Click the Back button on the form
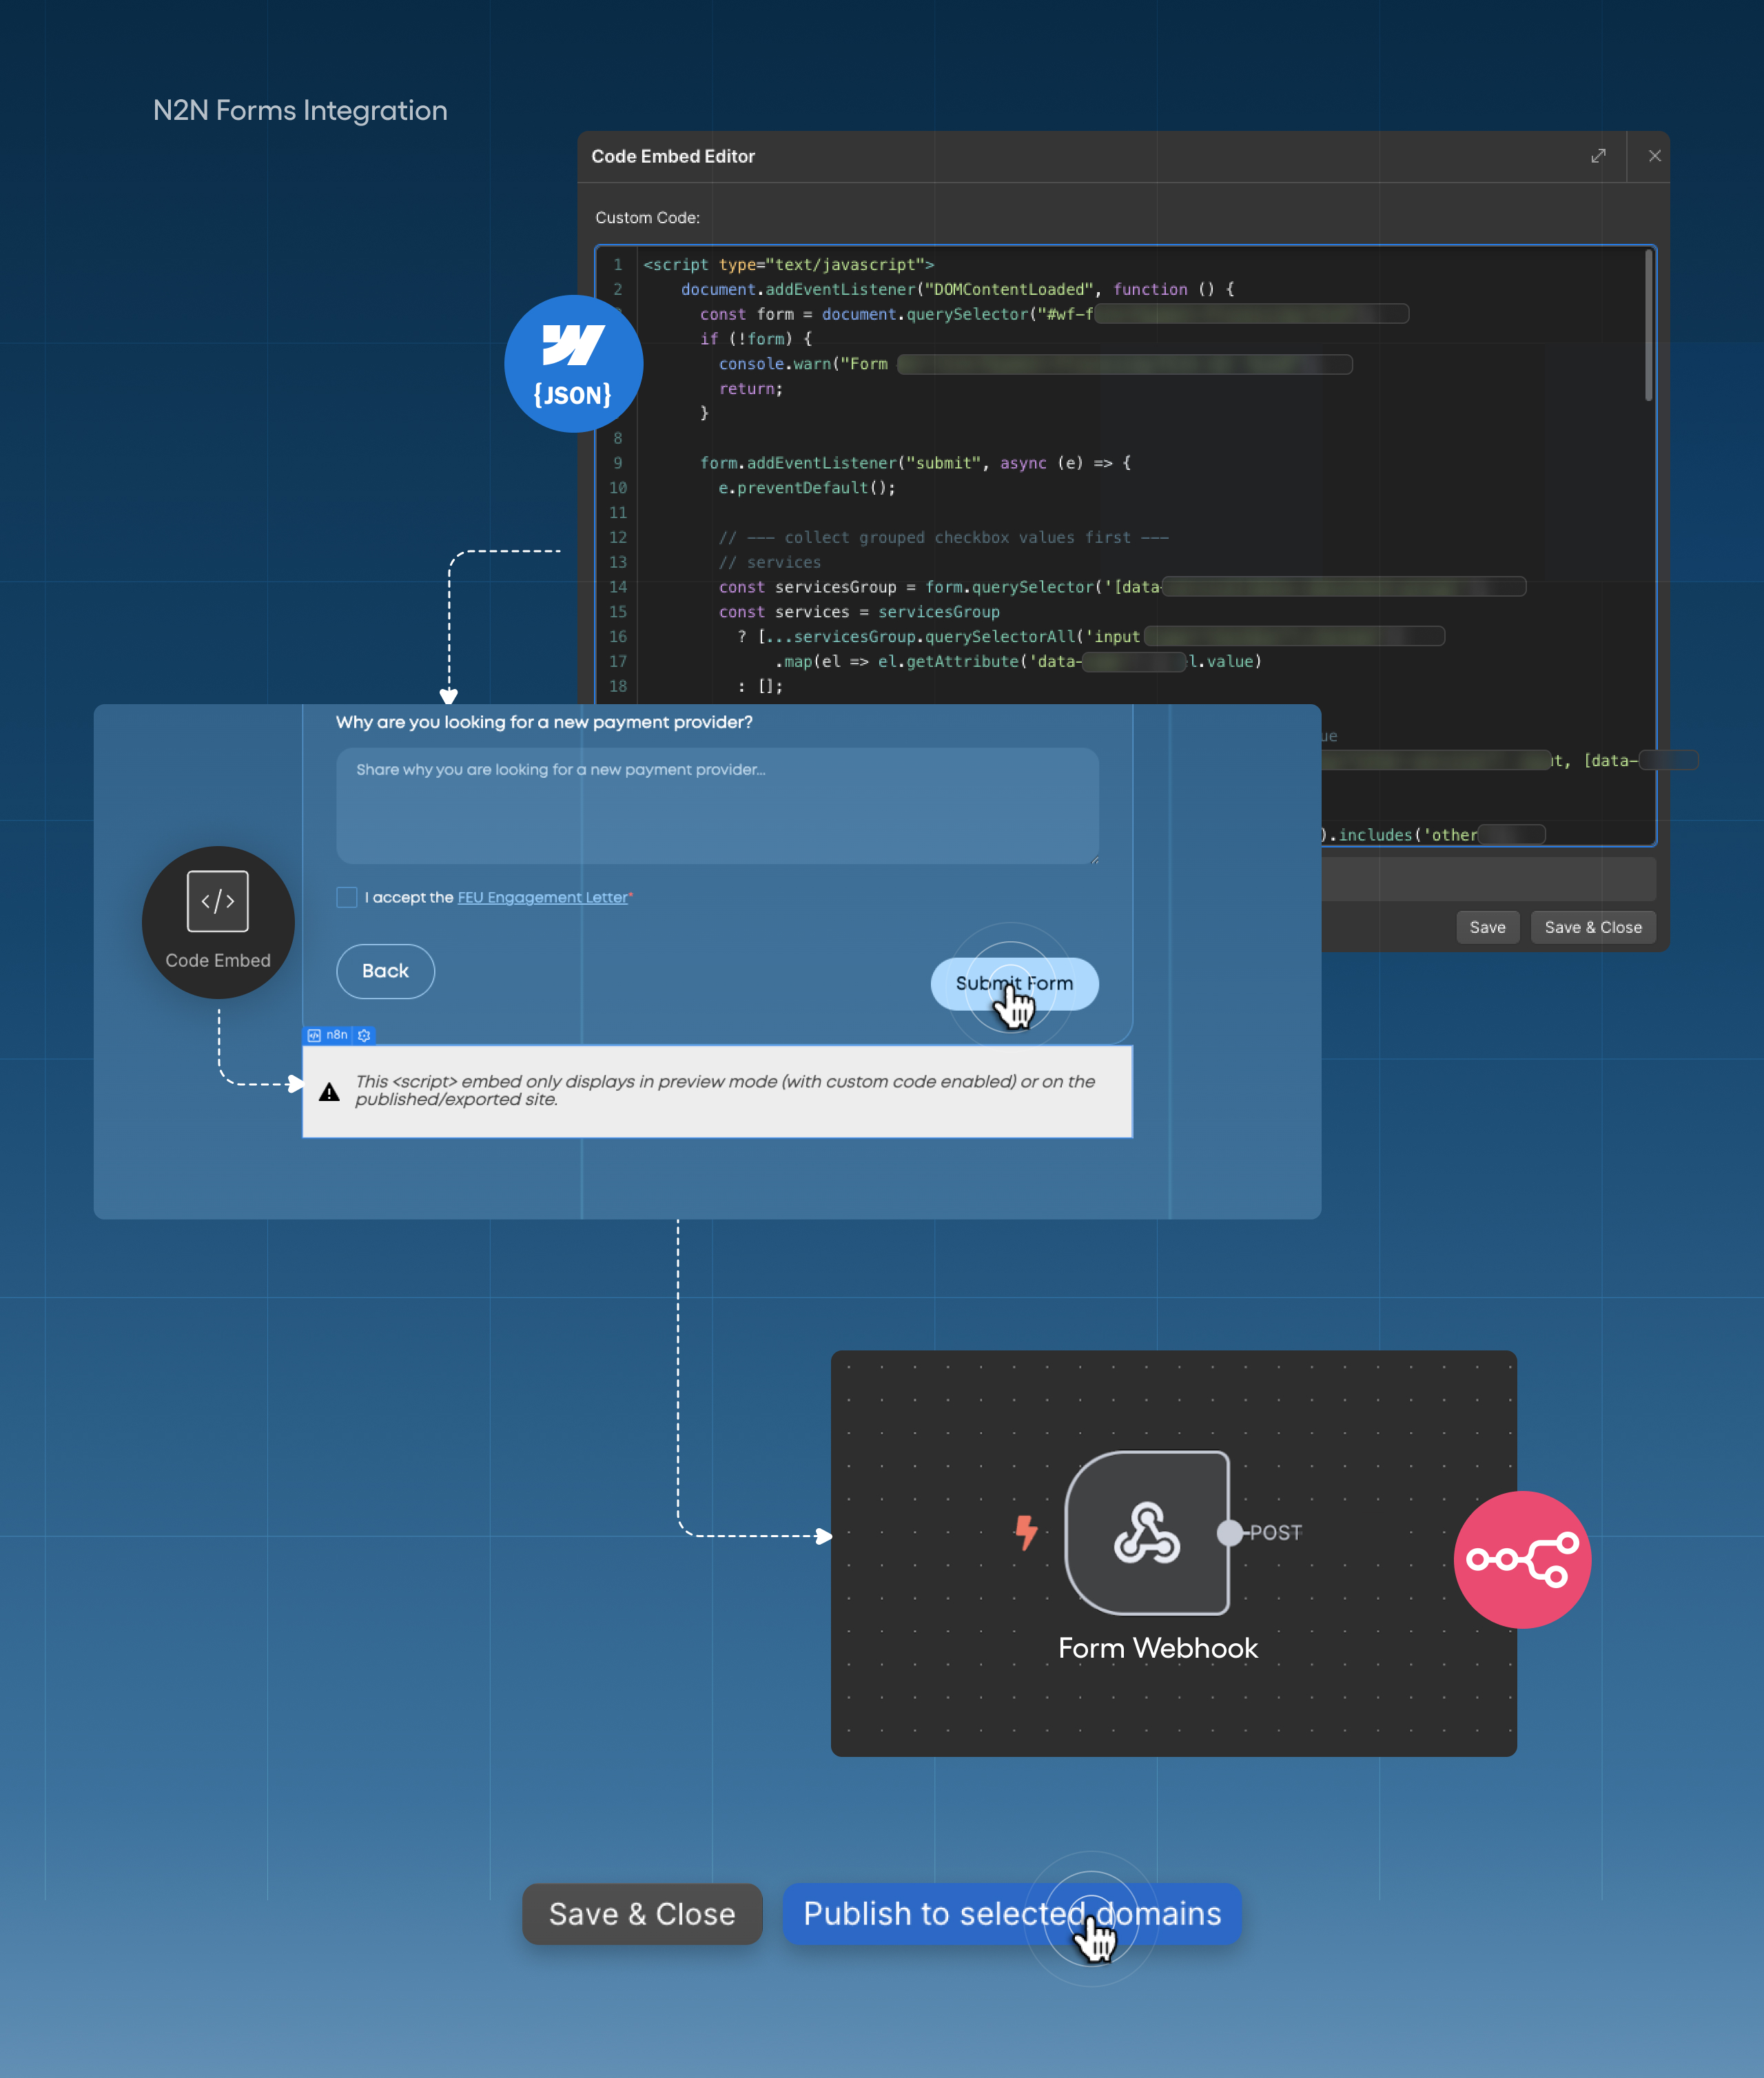 [x=385, y=971]
